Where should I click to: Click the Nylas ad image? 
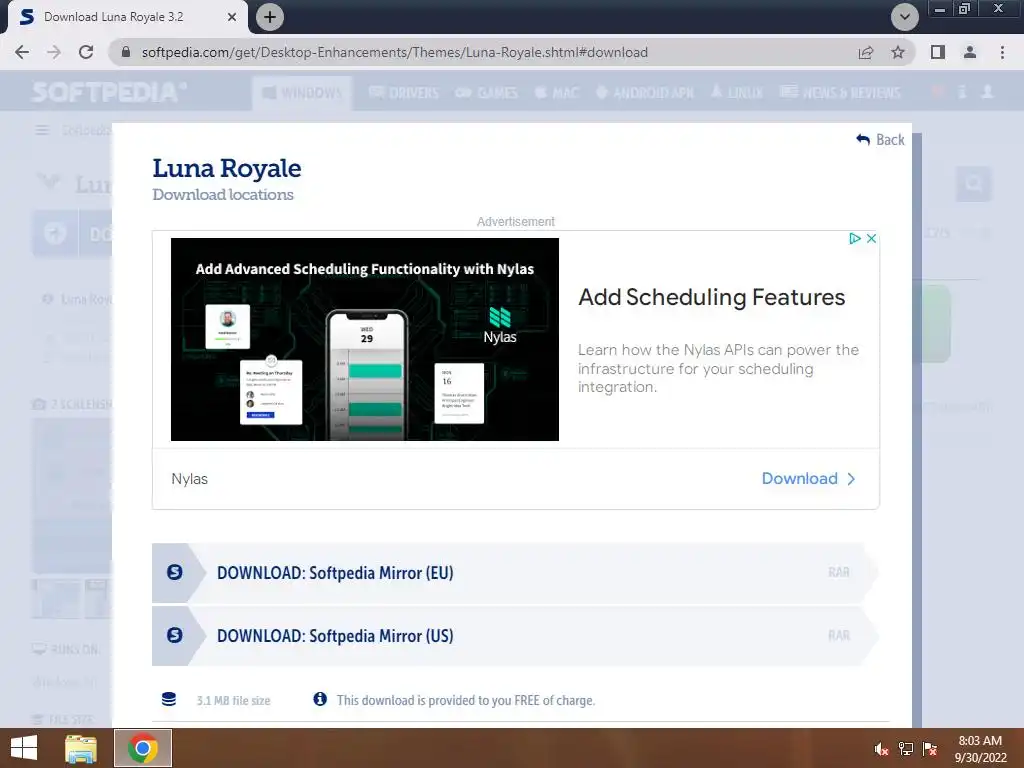pos(364,339)
